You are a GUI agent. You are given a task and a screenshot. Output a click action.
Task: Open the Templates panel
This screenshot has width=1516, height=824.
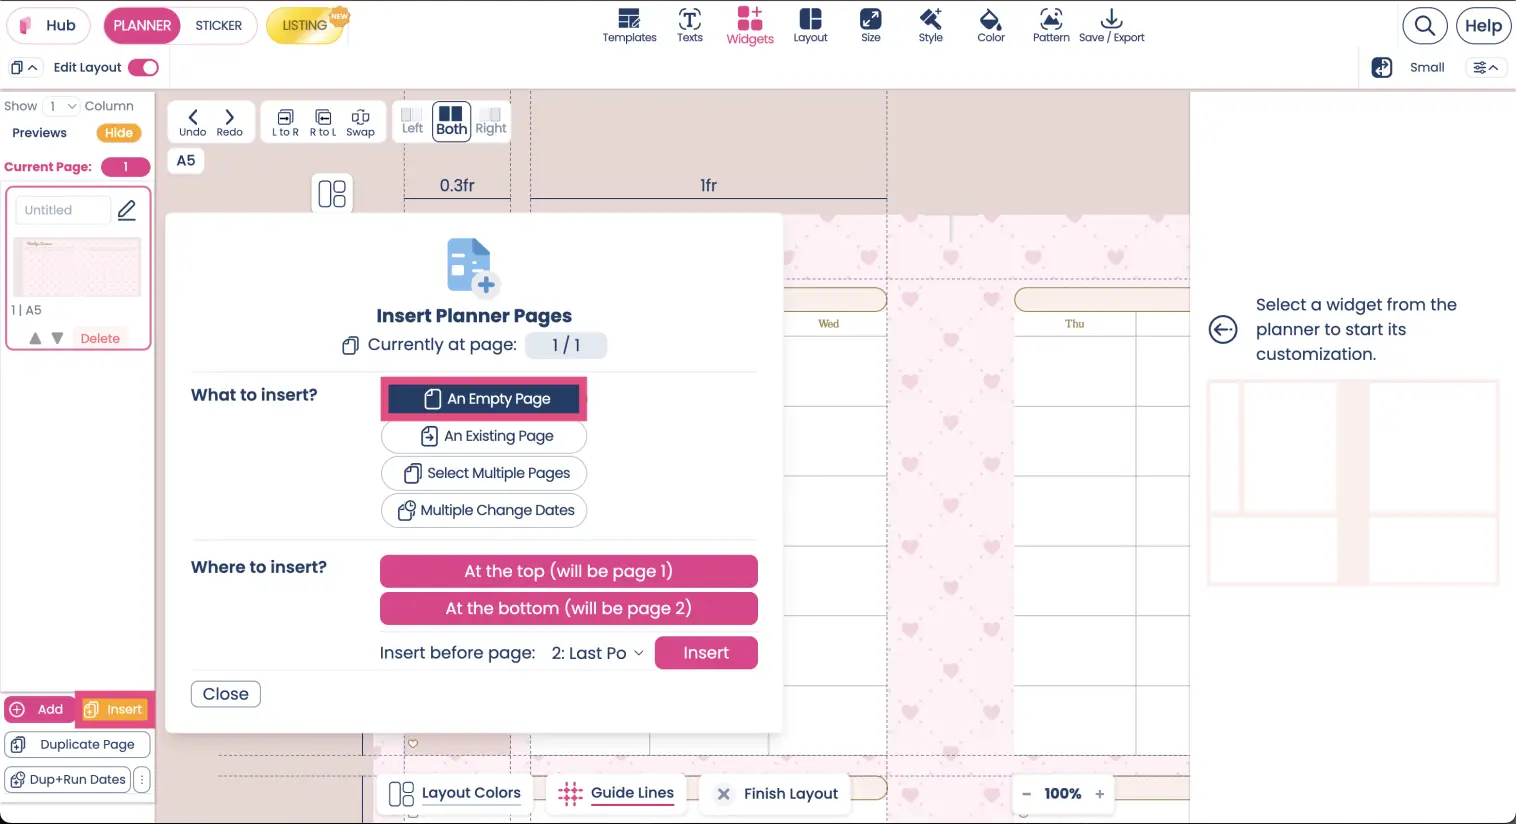click(x=629, y=25)
